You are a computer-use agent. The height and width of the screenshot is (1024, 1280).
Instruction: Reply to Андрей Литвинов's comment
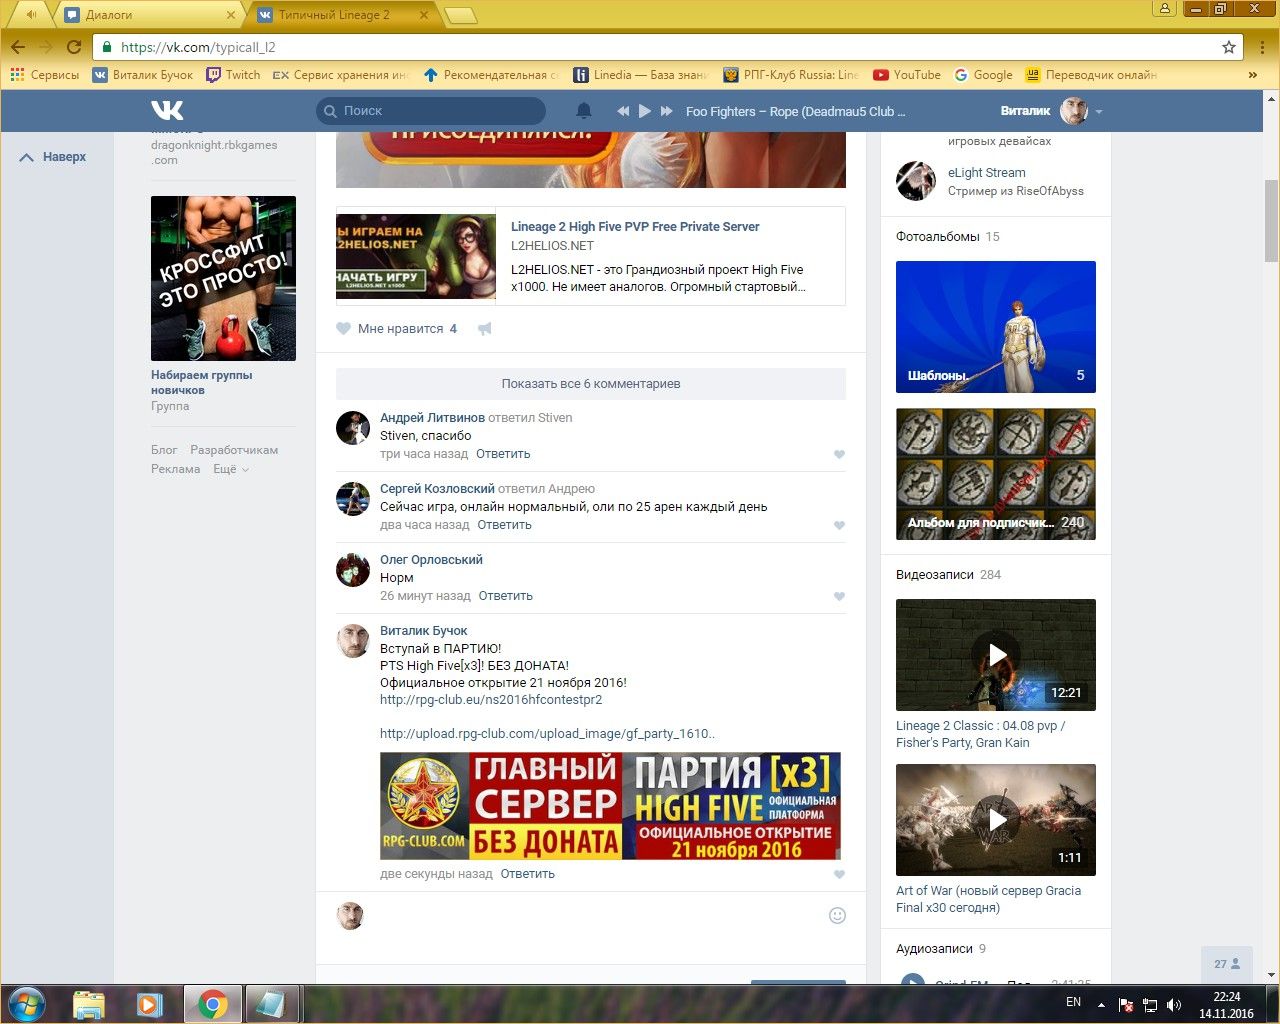pos(503,454)
